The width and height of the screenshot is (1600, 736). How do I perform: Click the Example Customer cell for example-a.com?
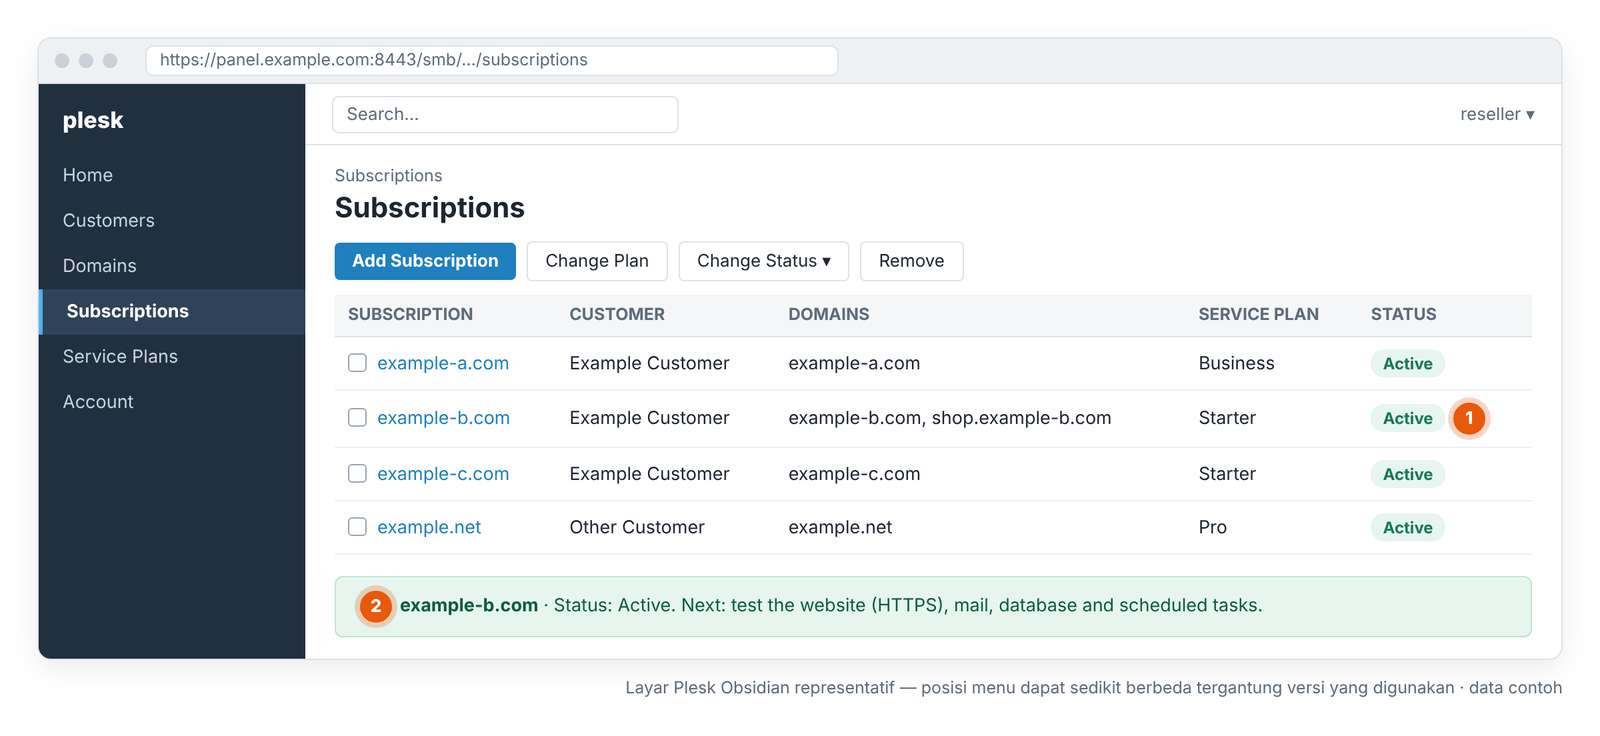tap(649, 363)
